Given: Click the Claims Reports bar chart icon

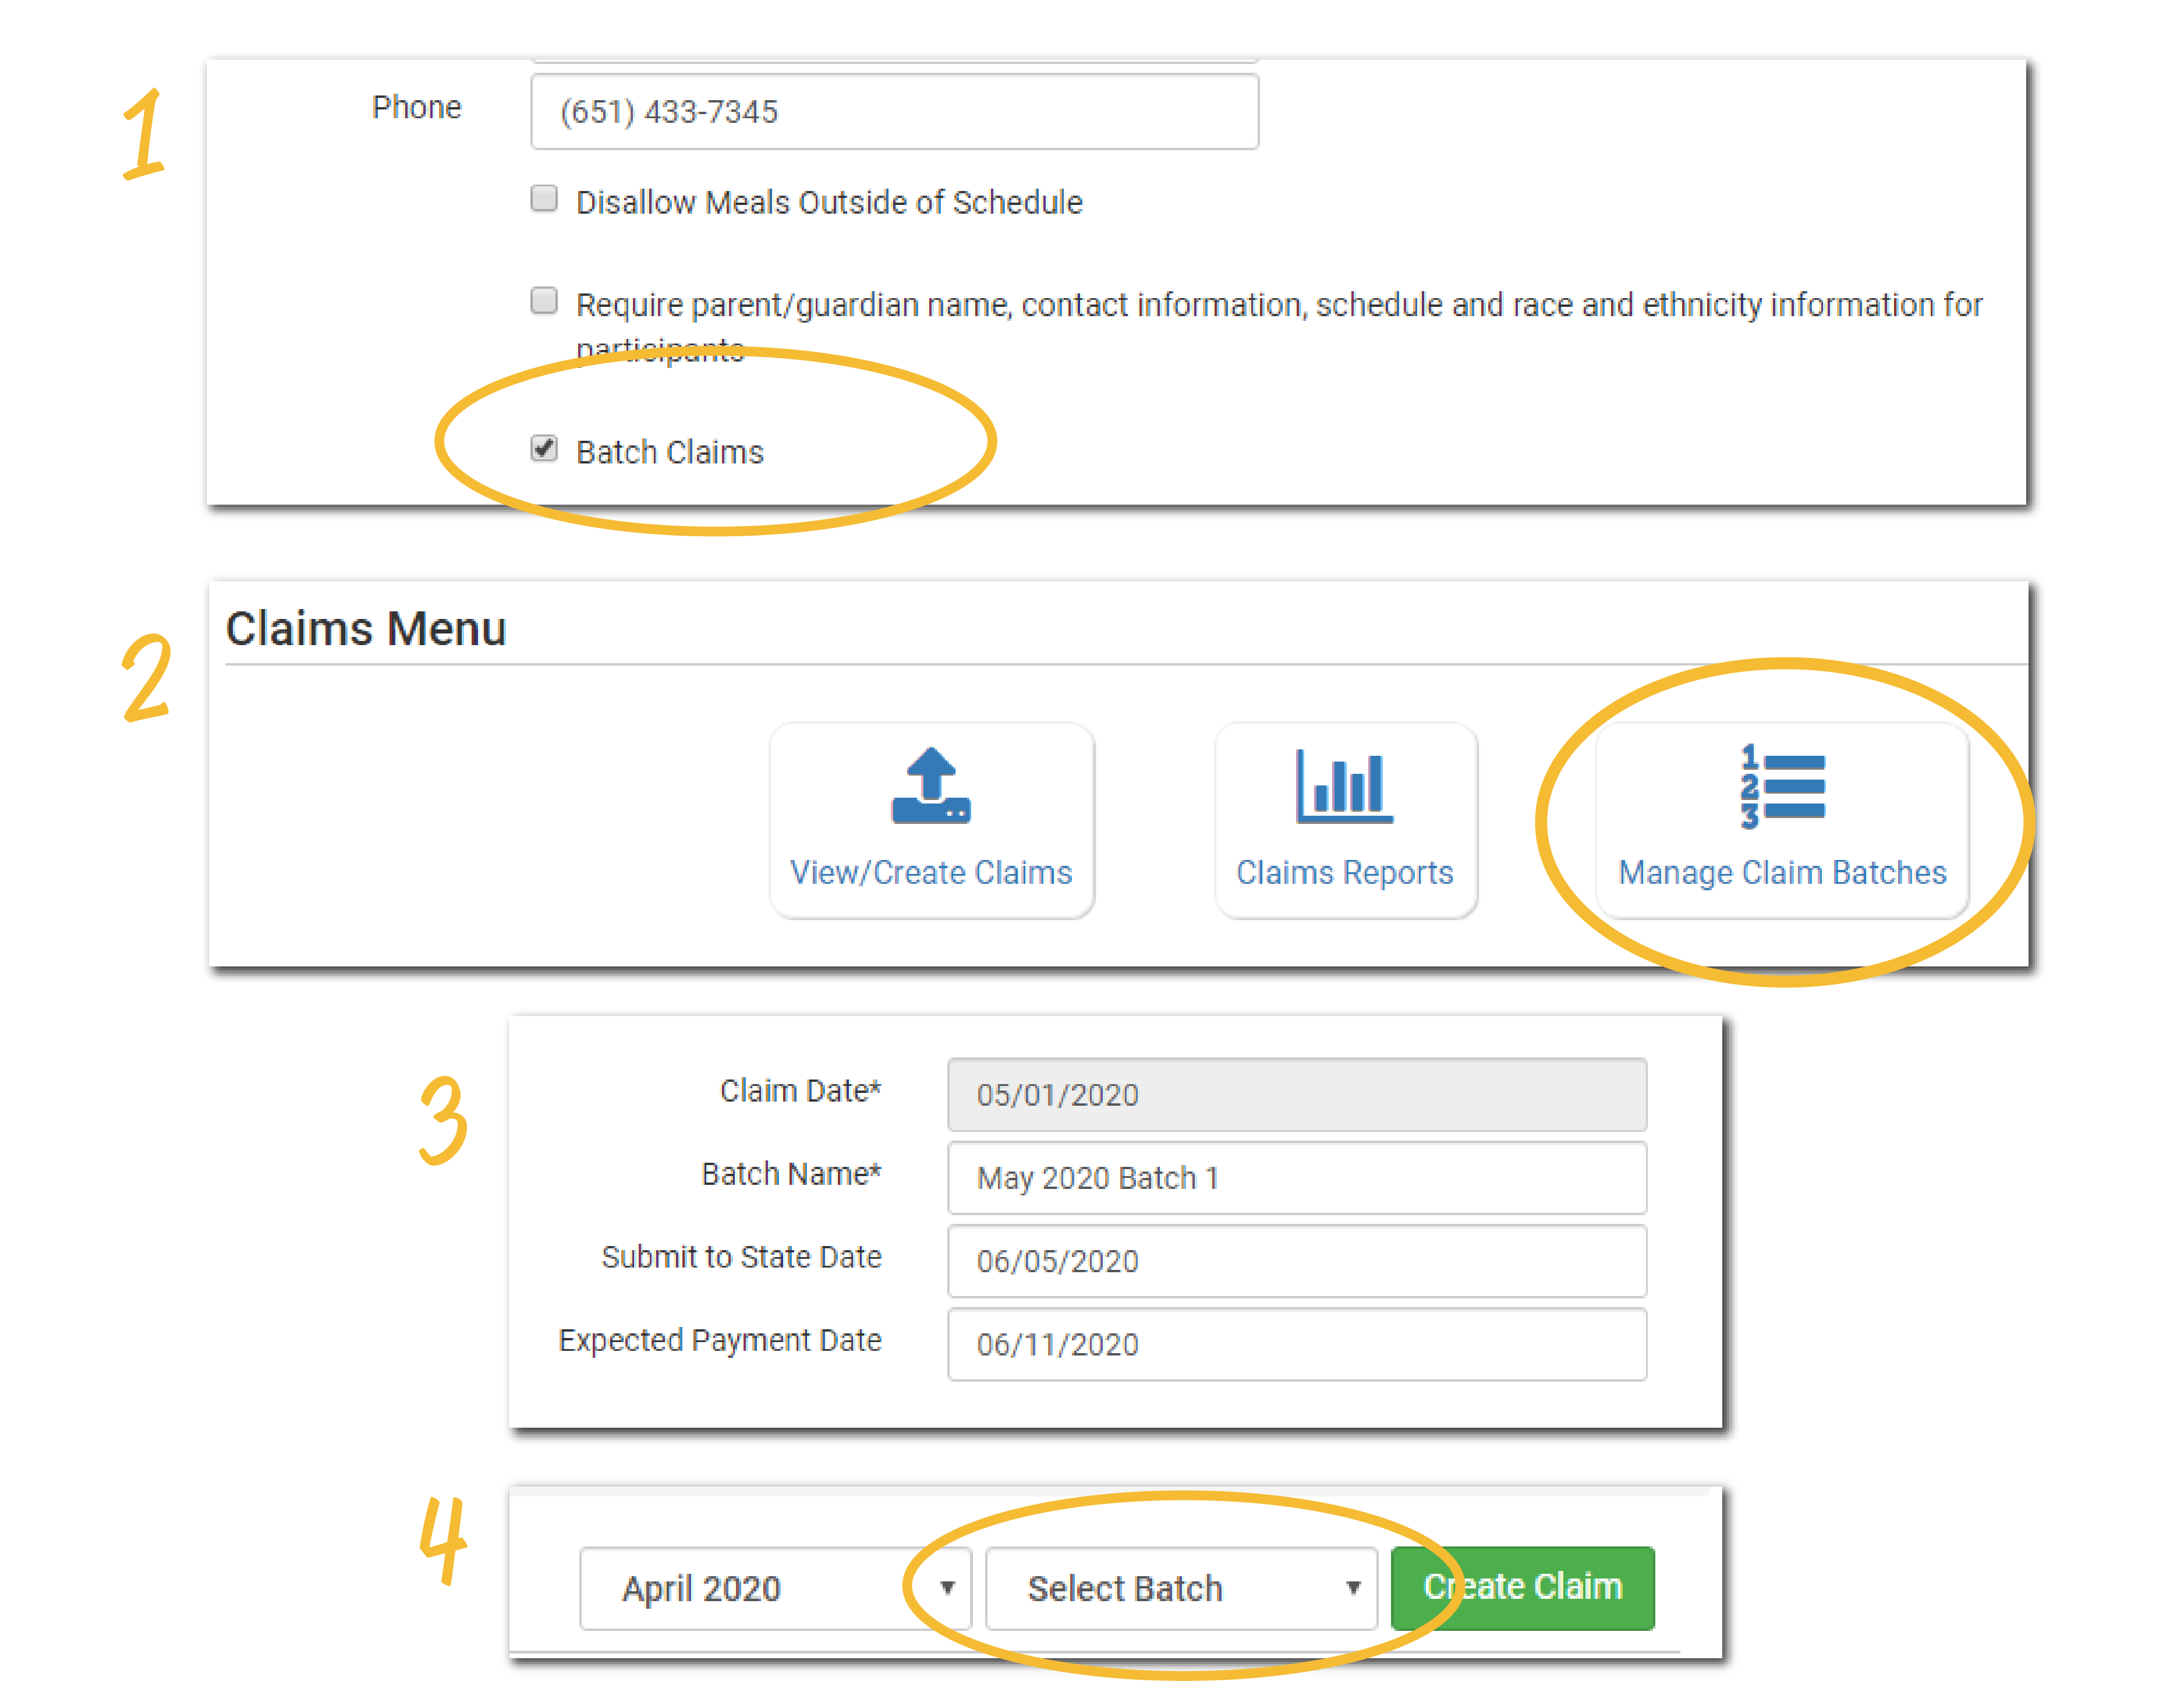Looking at the screenshot, I should (1344, 787).
